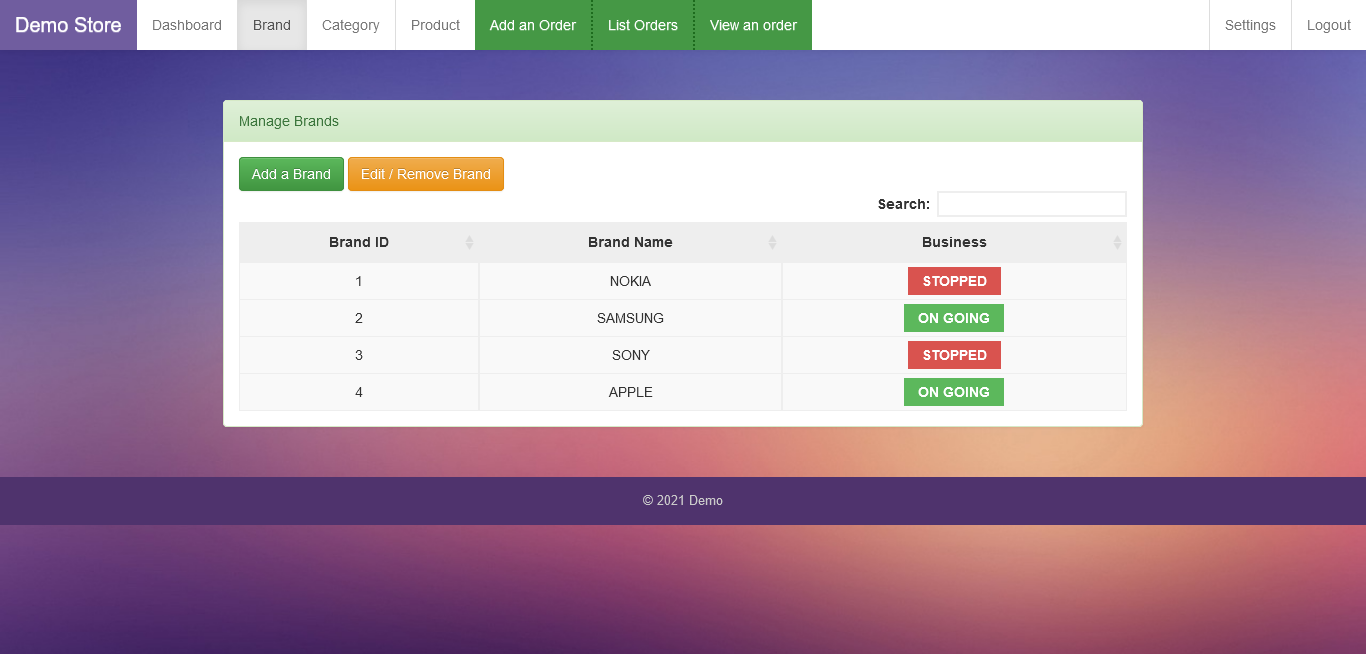Click the Demo Store brand logo

tap(68, 25)
